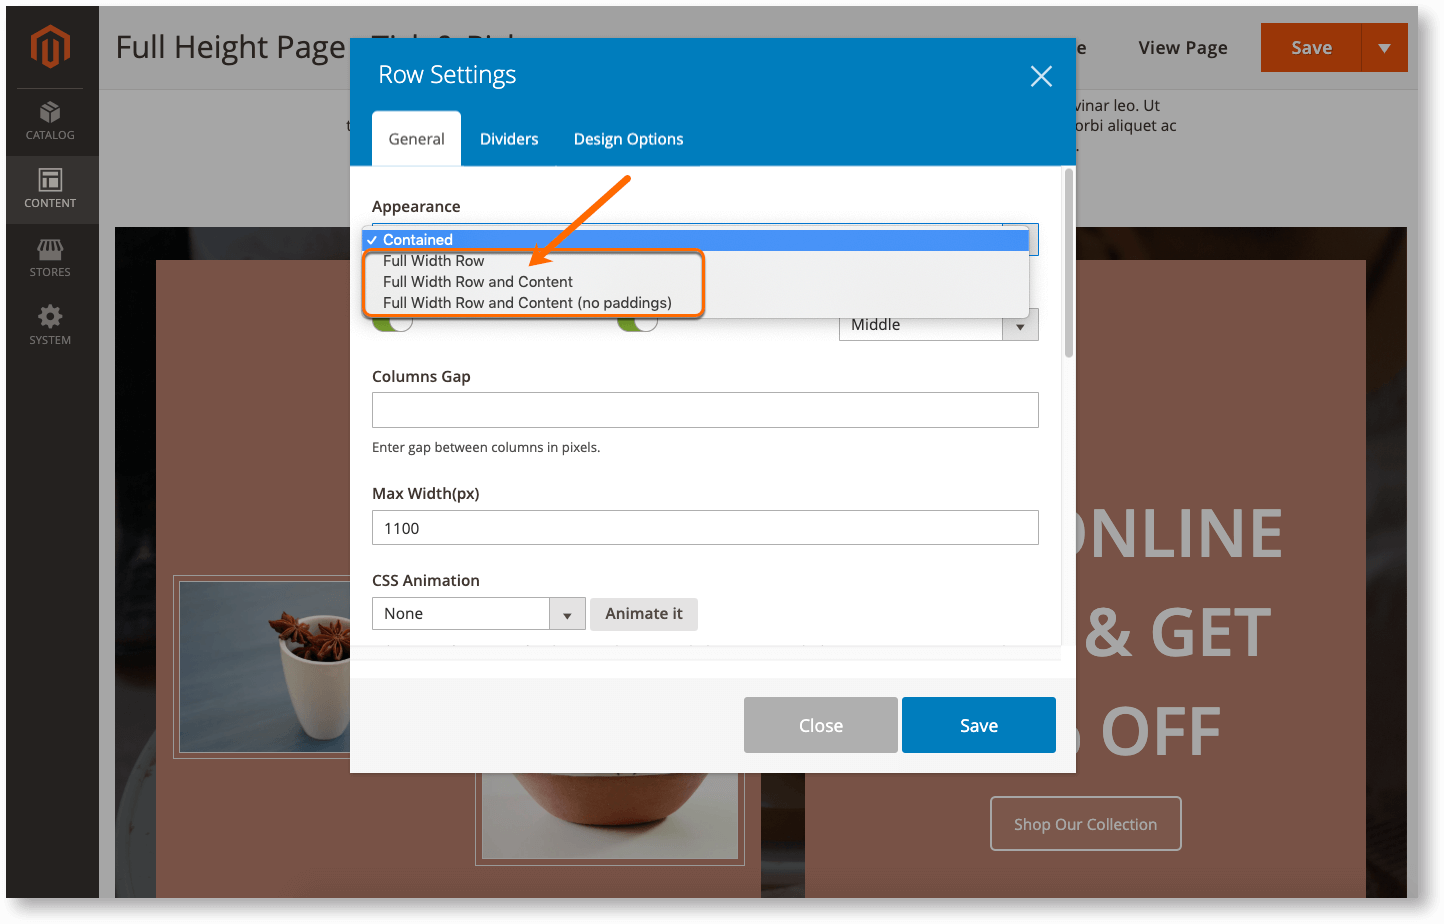Click View Page in the header
Viewport: 1444px width, 924px height.
[x=1182, y=47]
